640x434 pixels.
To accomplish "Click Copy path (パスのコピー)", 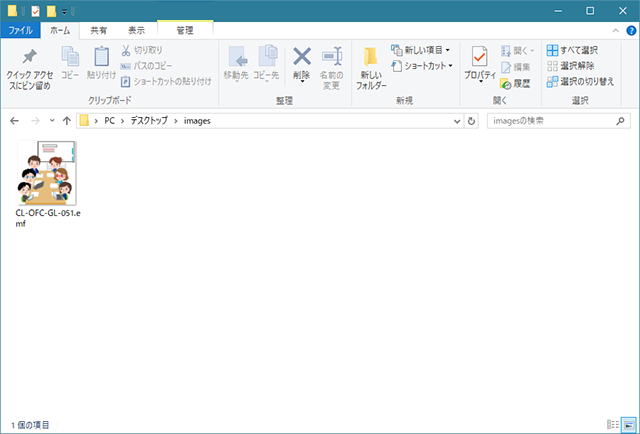I will coord(147,66).
